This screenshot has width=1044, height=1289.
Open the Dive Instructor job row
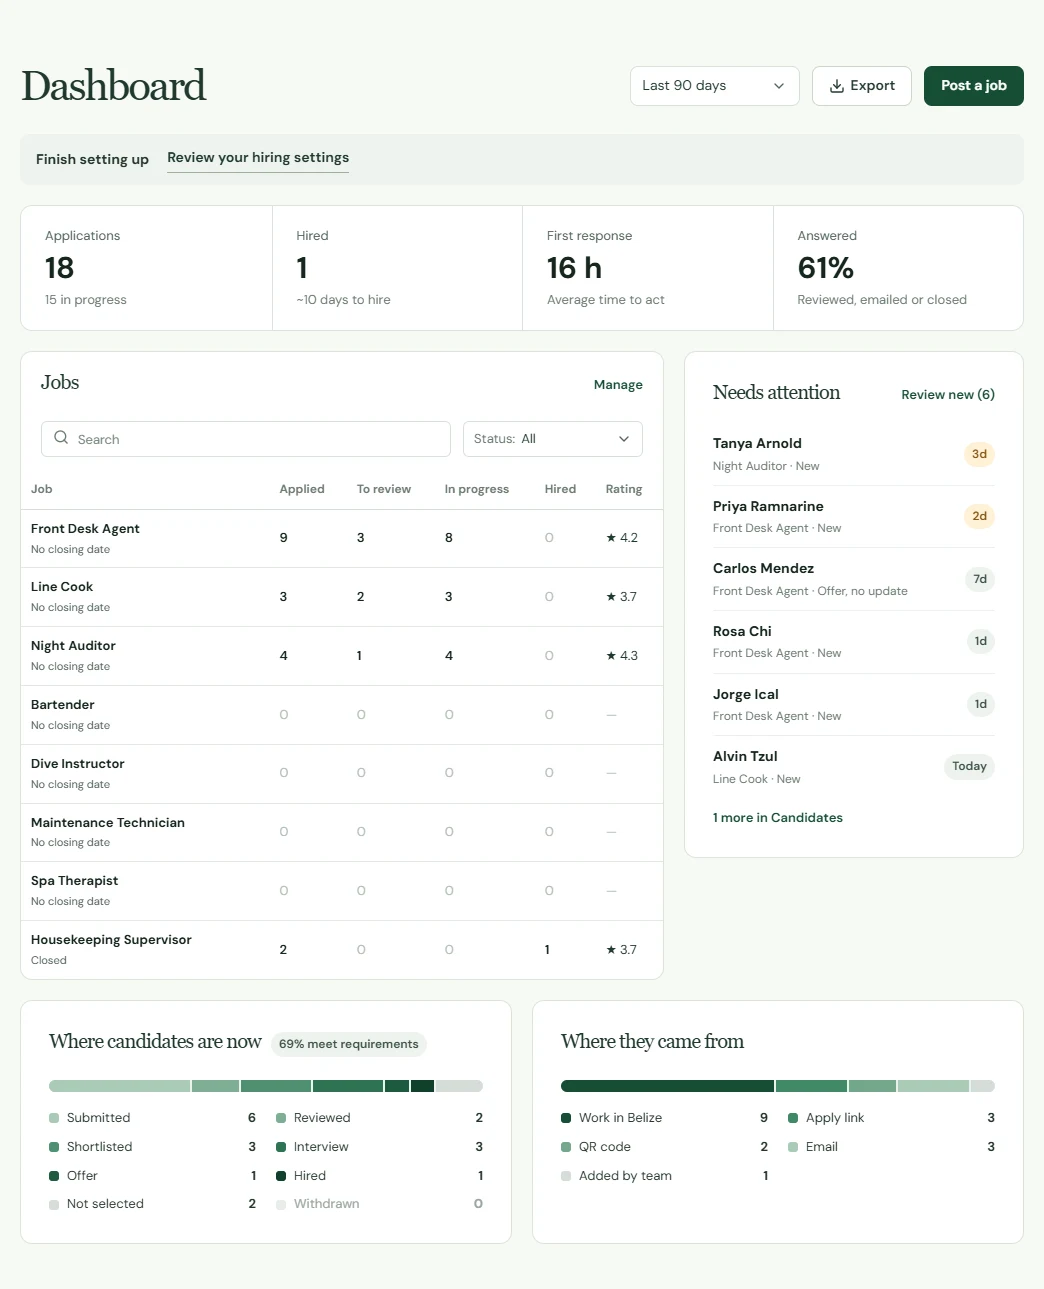[342, 774]
